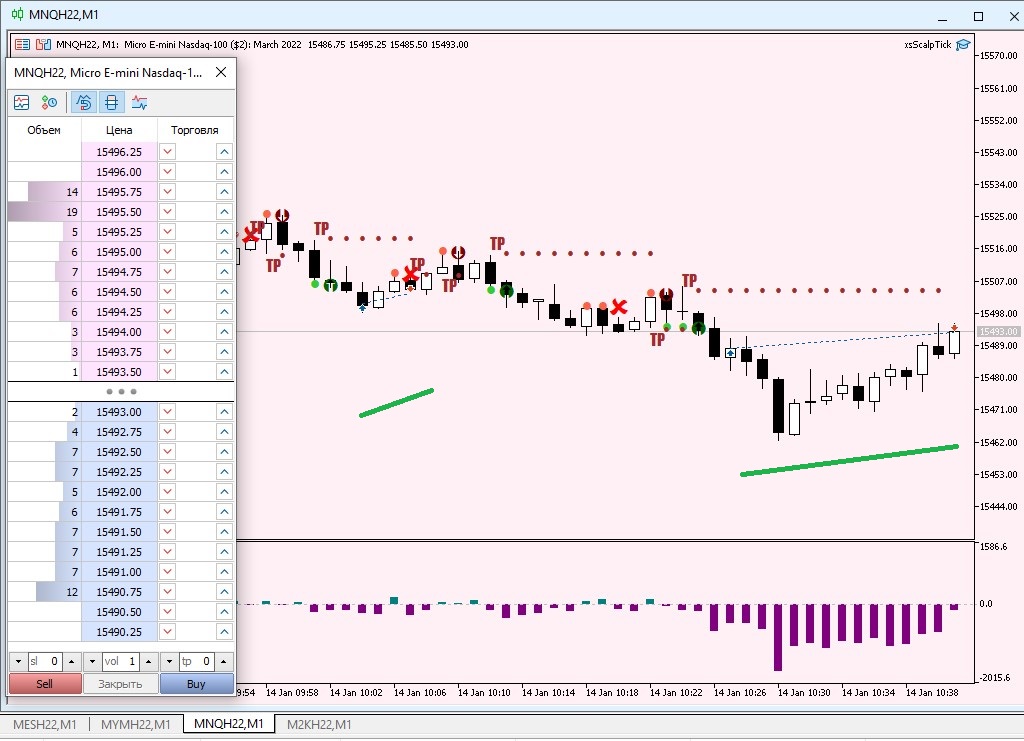Increase the sl stop loss value

point(71,661)
